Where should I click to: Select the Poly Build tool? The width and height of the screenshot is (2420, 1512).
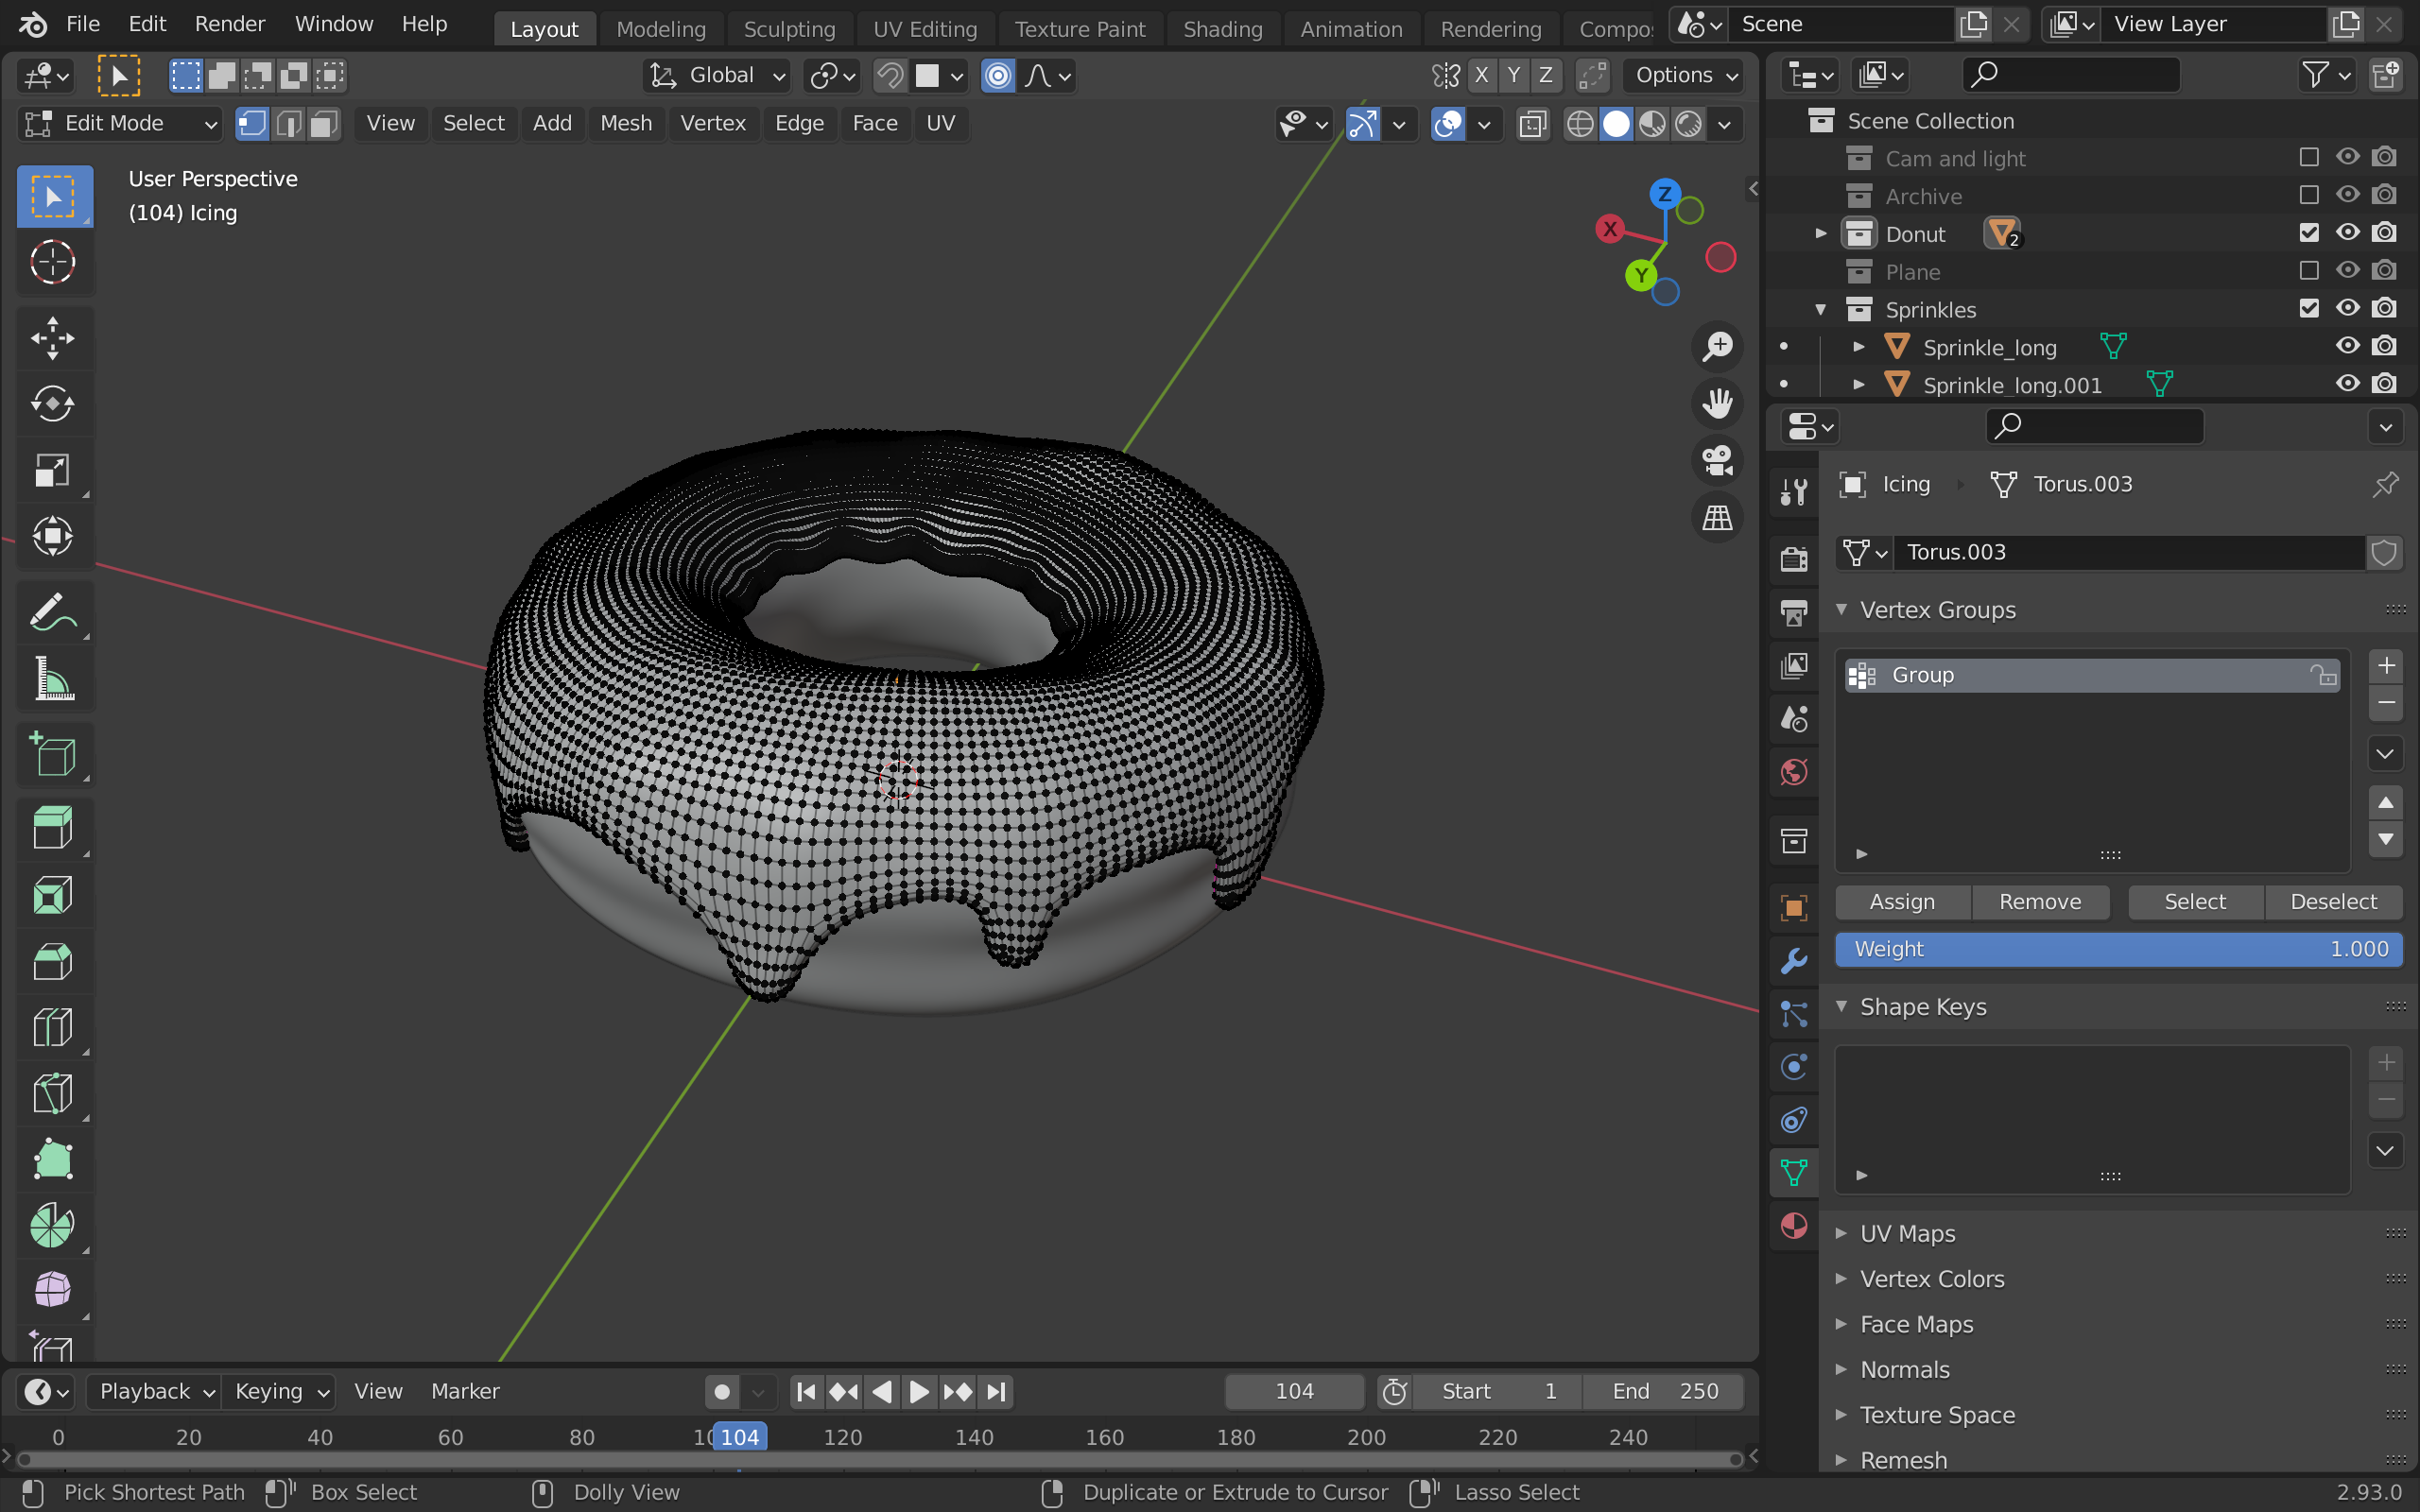point(53,1159)
